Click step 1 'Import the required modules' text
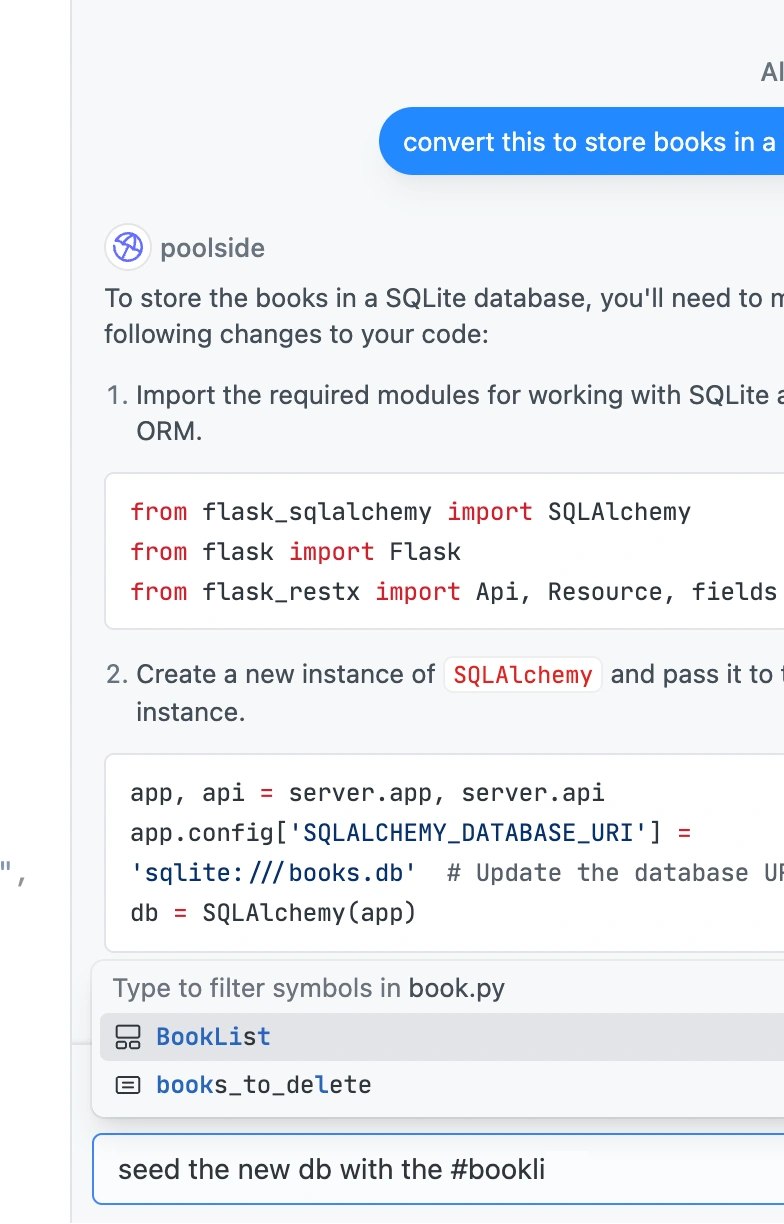 (460, 414)
